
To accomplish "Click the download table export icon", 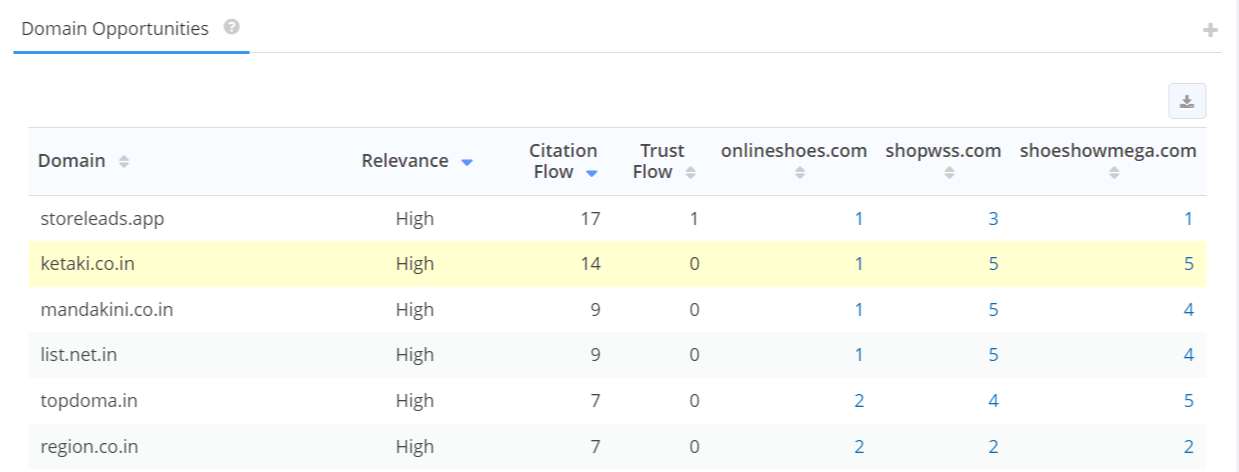I will 1187,101.
